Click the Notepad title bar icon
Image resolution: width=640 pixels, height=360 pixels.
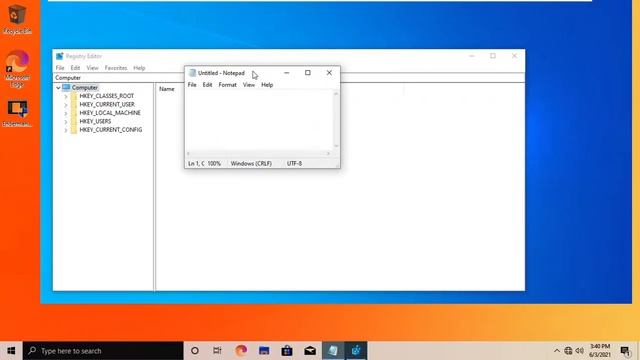pos(192,73)
